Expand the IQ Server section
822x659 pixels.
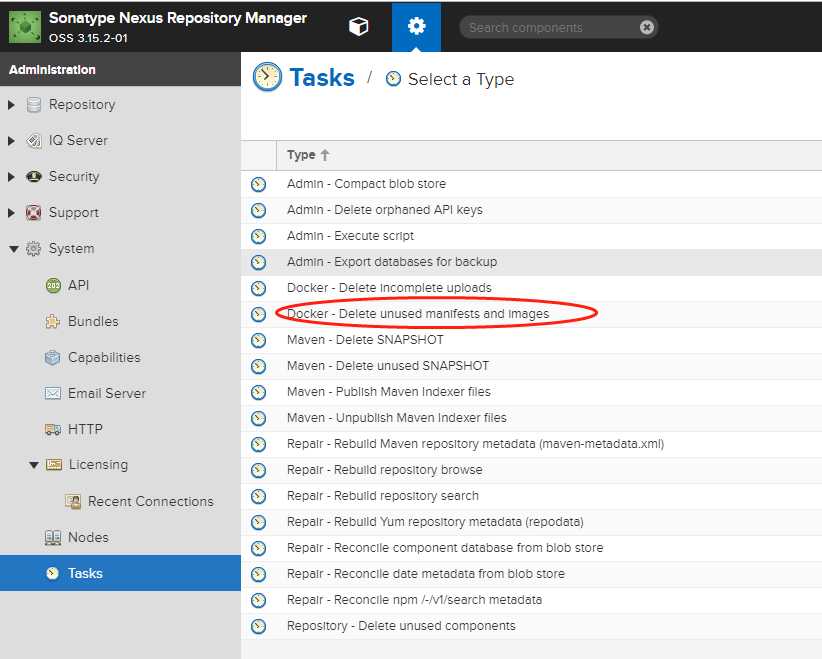tap(12, 141)
